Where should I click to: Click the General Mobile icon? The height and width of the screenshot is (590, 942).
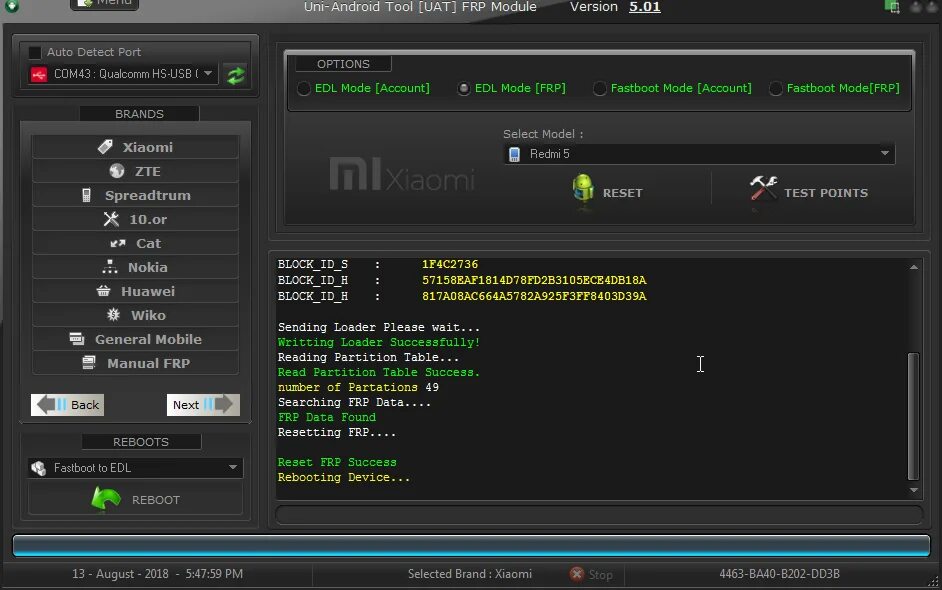(x=77, y=339)
